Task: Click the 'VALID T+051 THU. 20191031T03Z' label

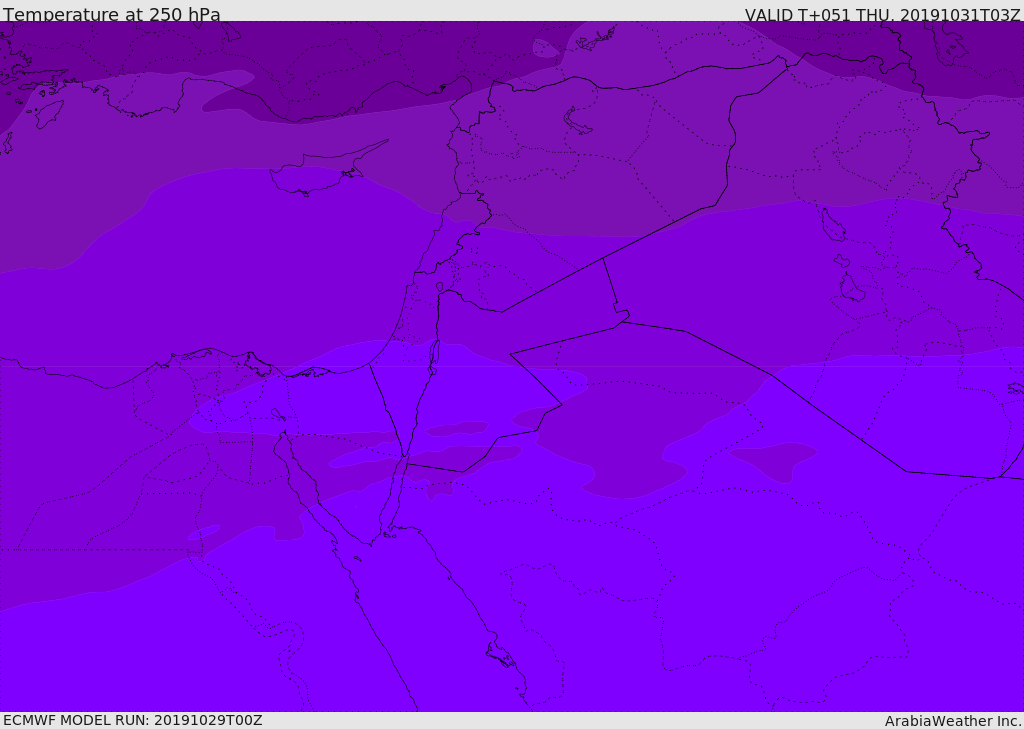Action: 882,14
